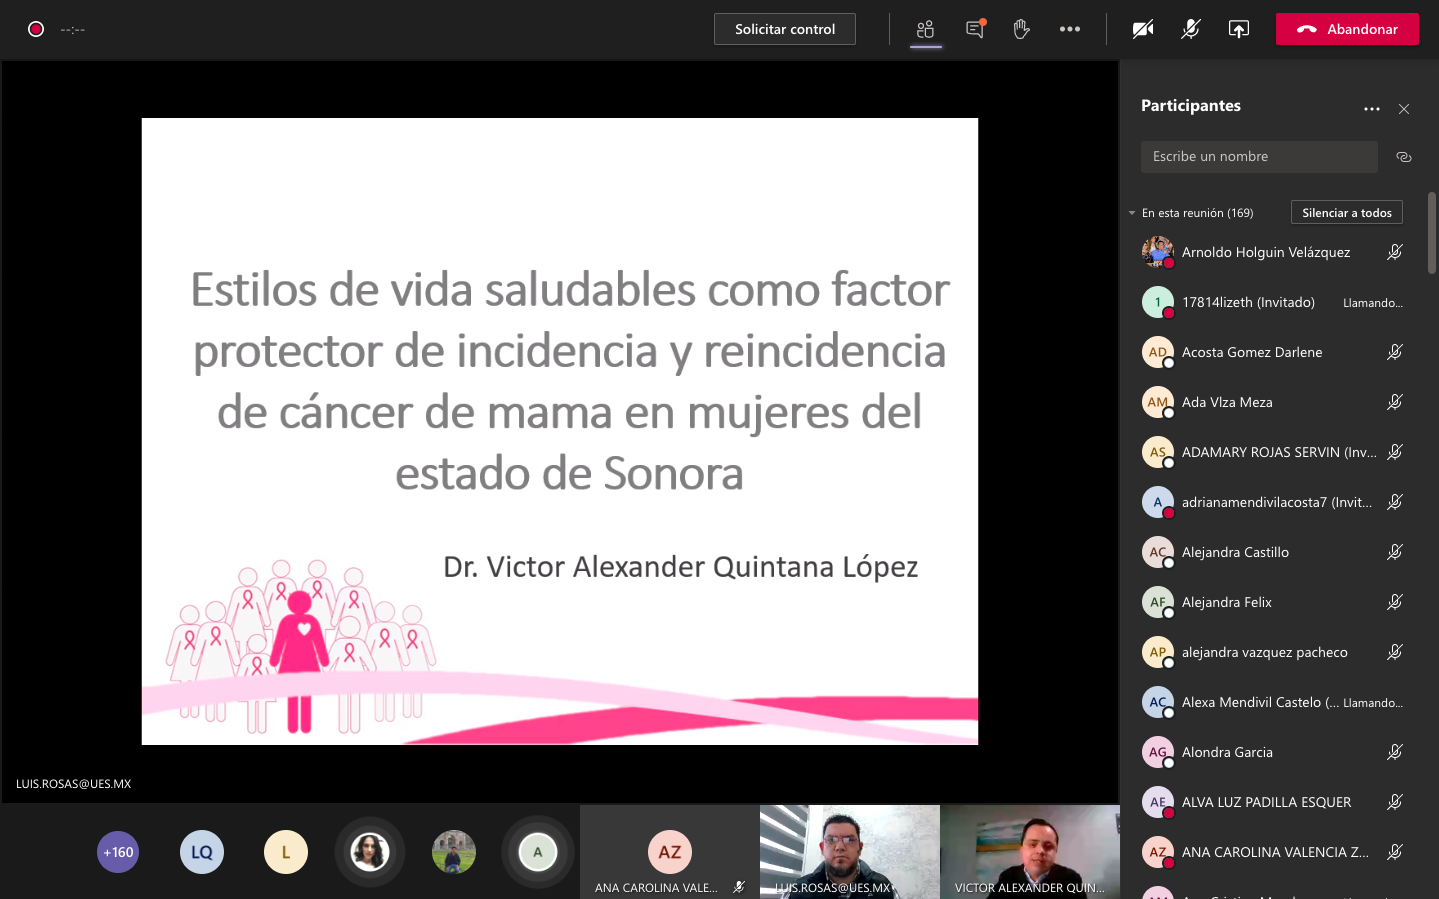Open more meeting actions menu
Image resolution: width=1439 pixels, height=899 pixels.
pyautogui.click(x=1069, y=29)
